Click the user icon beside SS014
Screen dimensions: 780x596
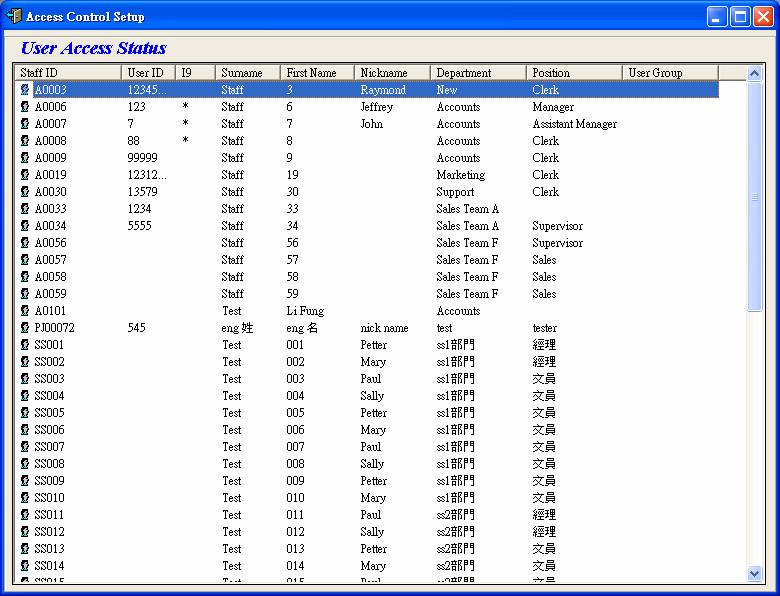tap(25, 565)
